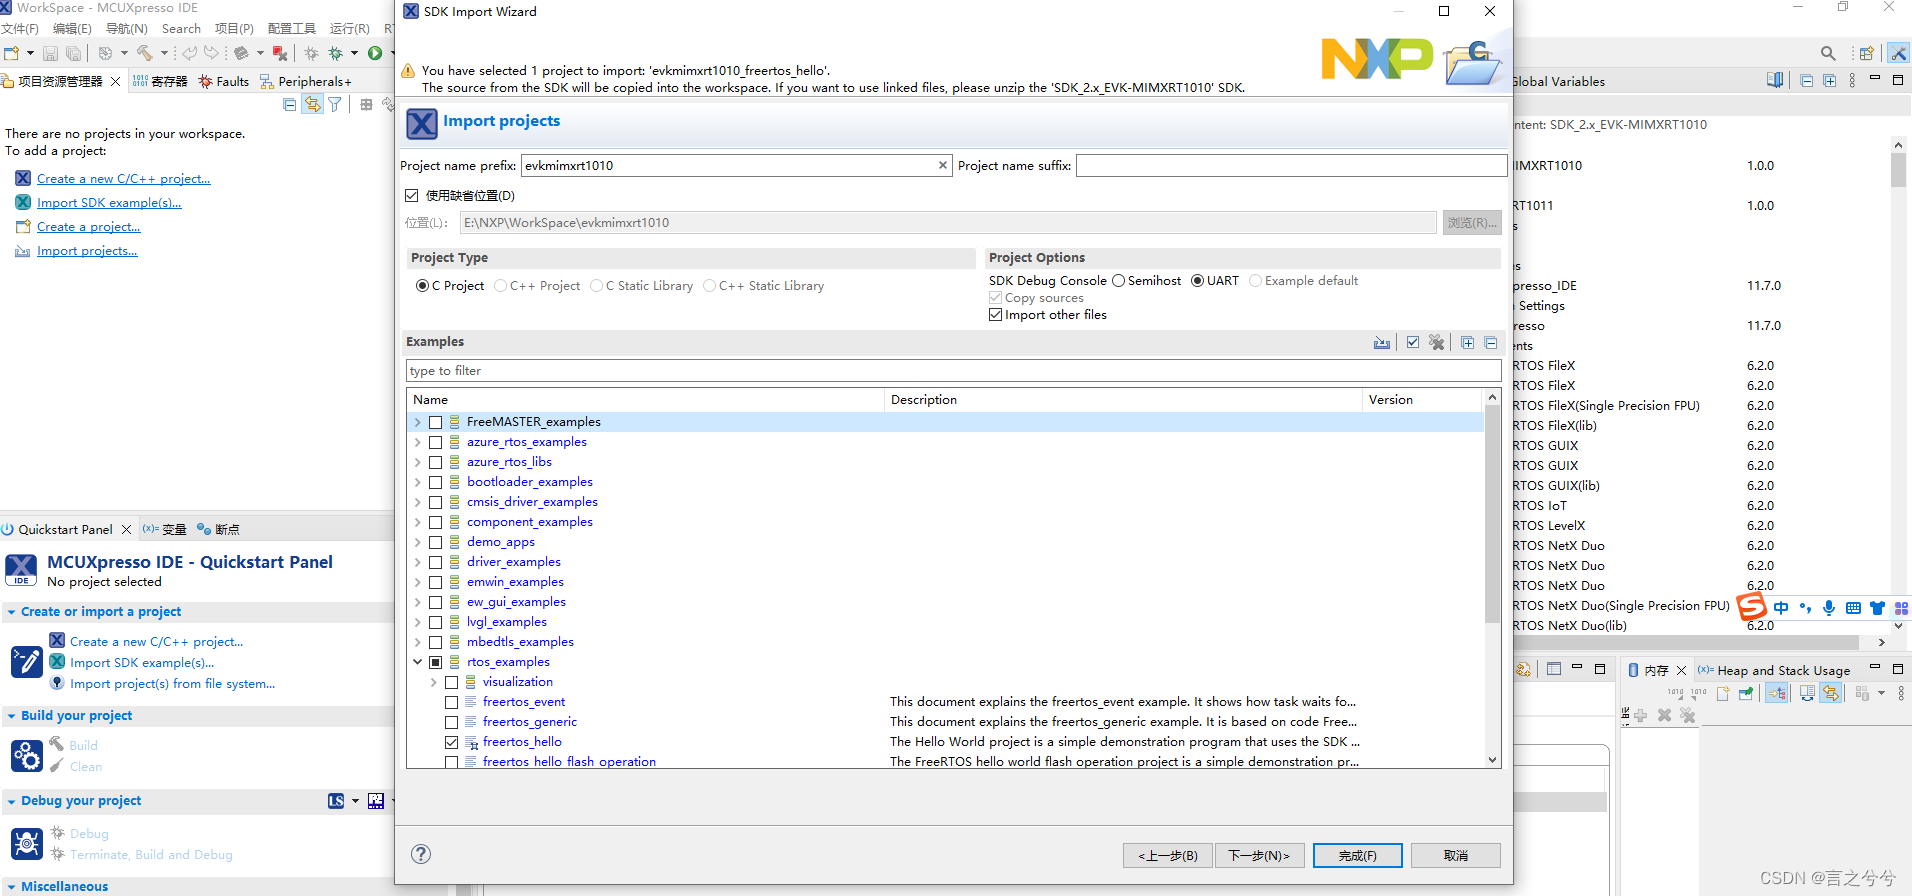Check the demo_apps checkbox

click(x=435, y=542)
